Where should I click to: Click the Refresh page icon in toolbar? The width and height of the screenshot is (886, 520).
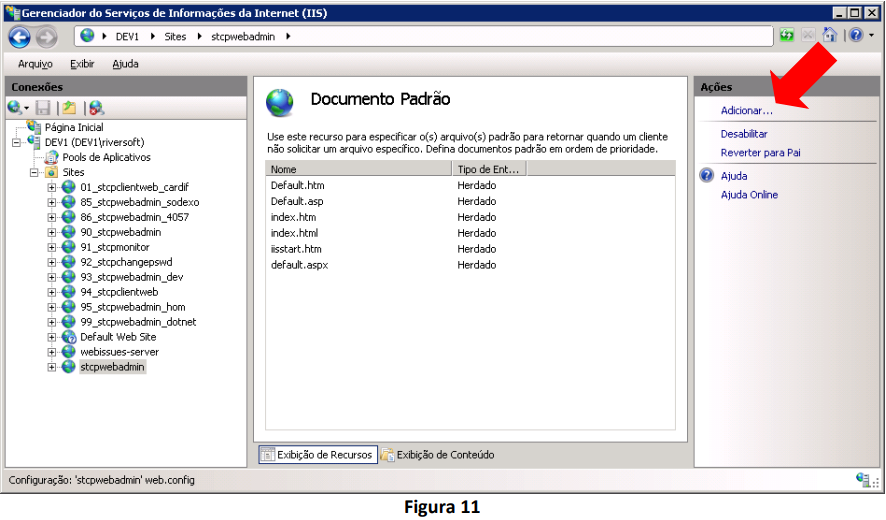(787, 35)
